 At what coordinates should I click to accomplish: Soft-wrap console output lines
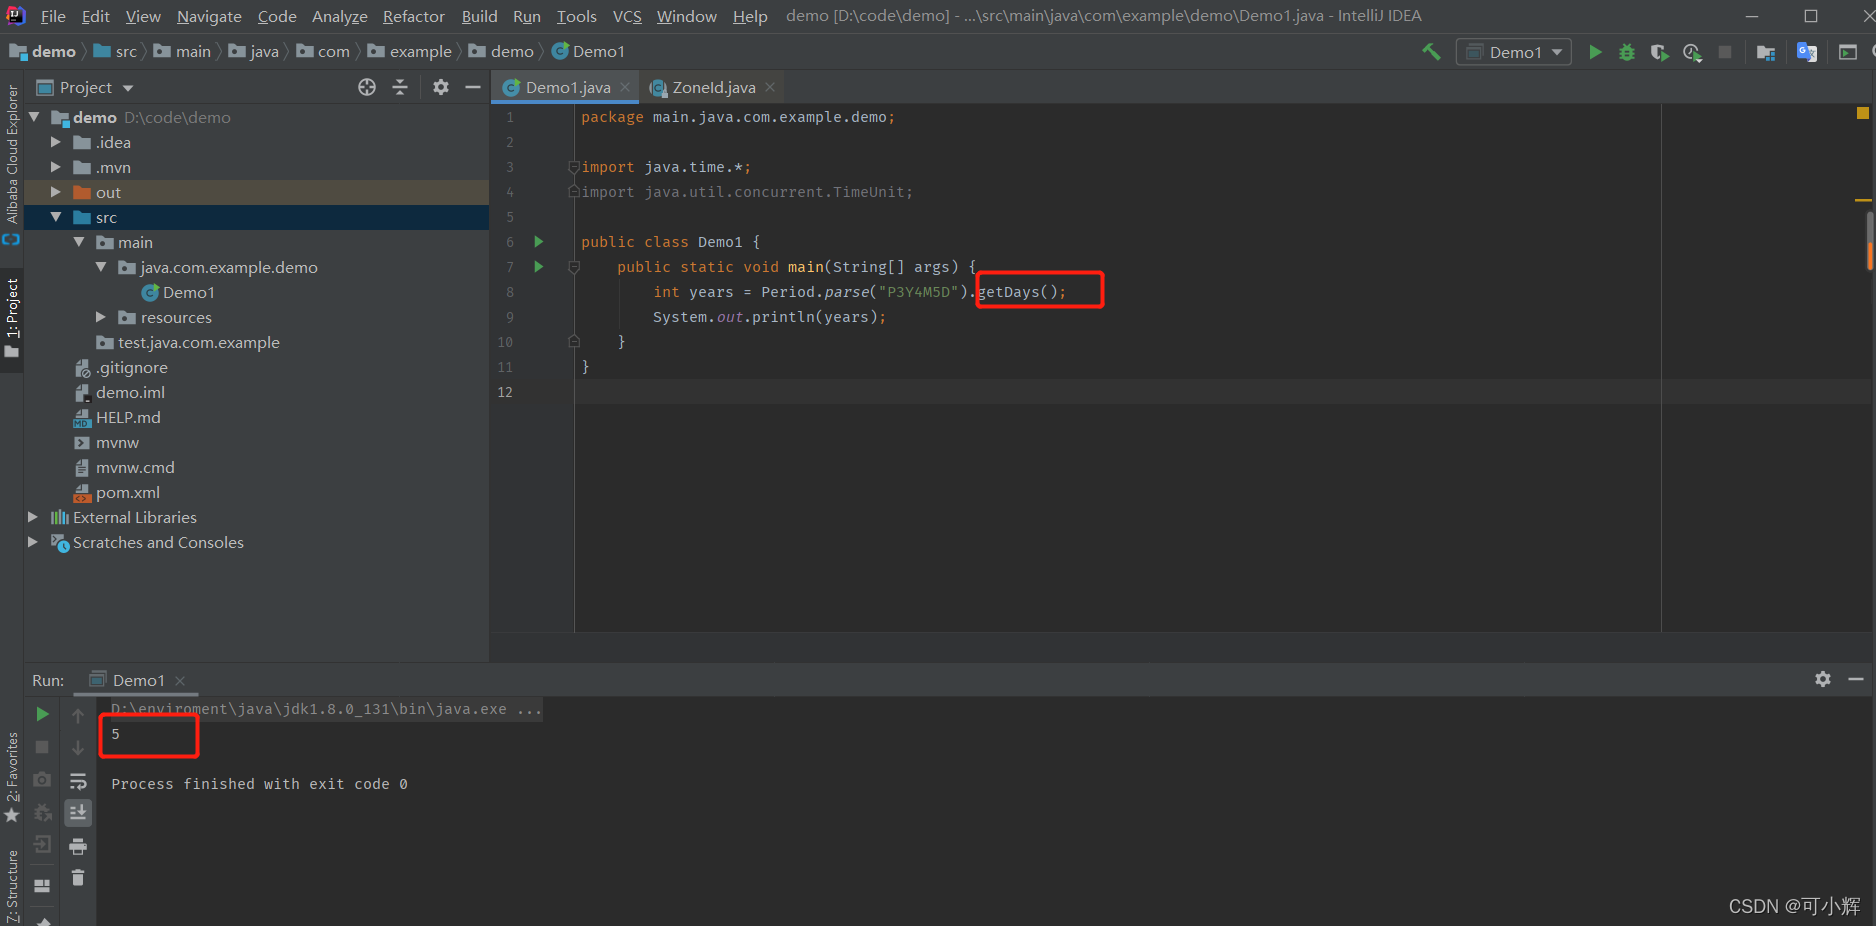(78, 781)
